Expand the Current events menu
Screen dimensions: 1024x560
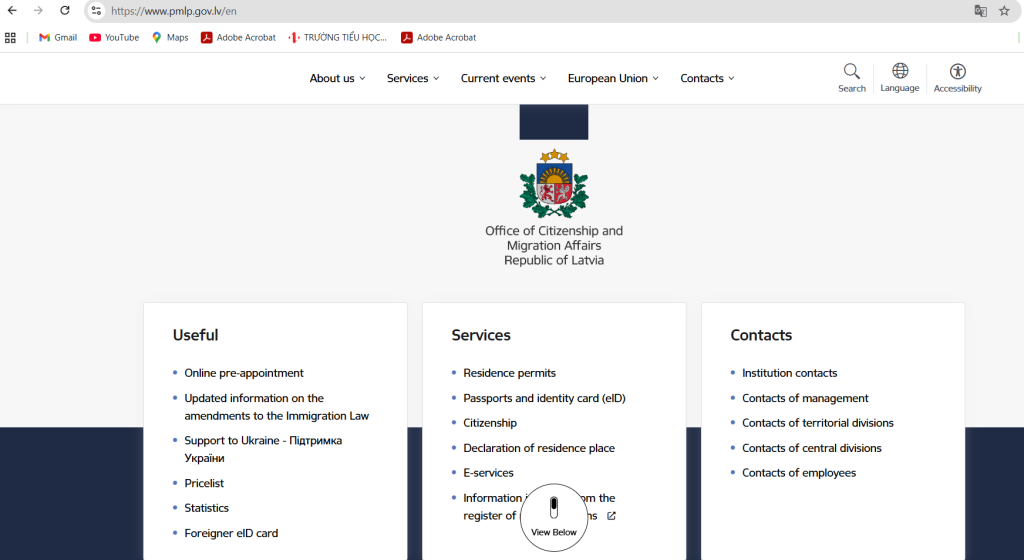pyautogui.click(x=503, y=78)
